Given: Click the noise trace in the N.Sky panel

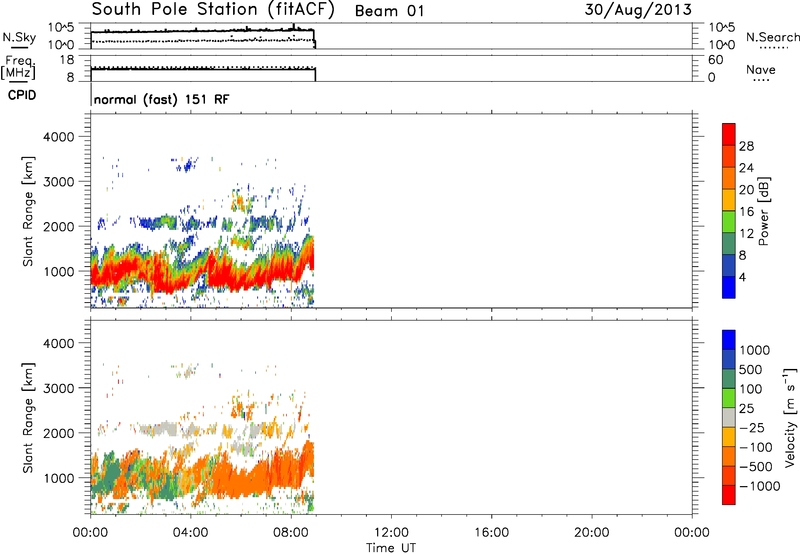Looking at the screenshot, I should (203, 32).
